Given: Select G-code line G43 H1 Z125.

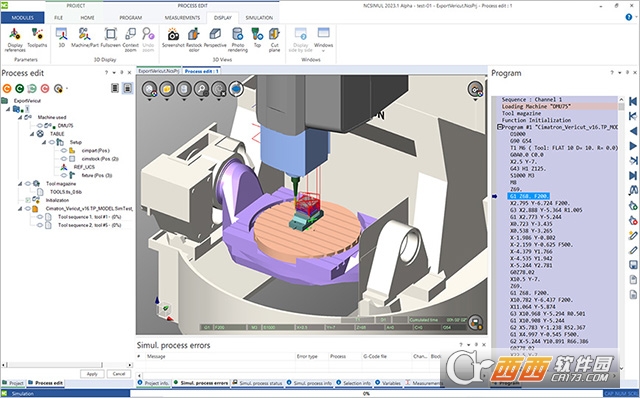Looking at the screenshot, I should (528, 169).
